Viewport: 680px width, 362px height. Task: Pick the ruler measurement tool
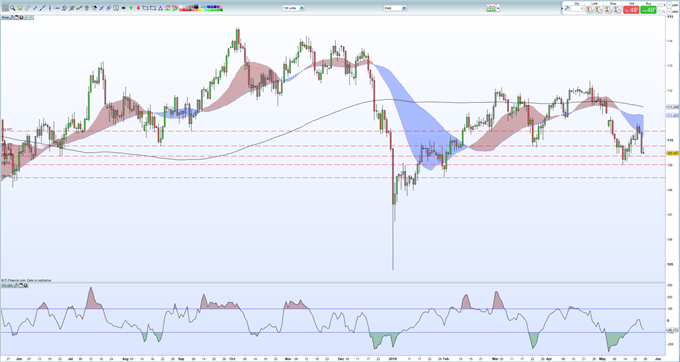[27, 8]
